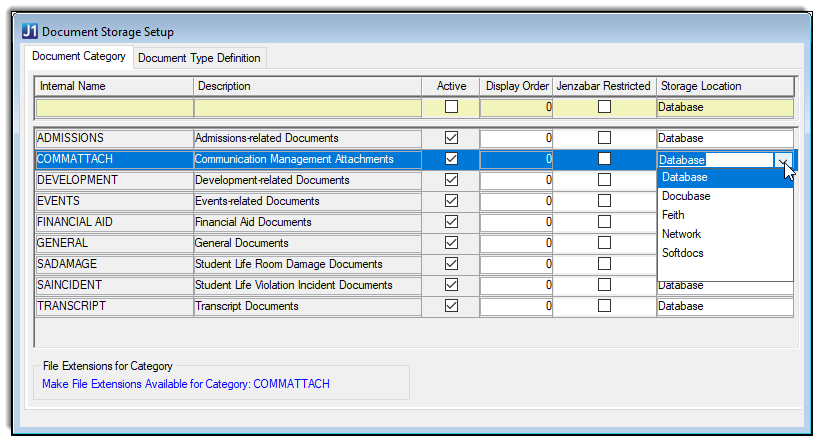Select the DEVELOPMENT internal name cell
This screenshot has height=436, width=813.
tap(114, 180)
